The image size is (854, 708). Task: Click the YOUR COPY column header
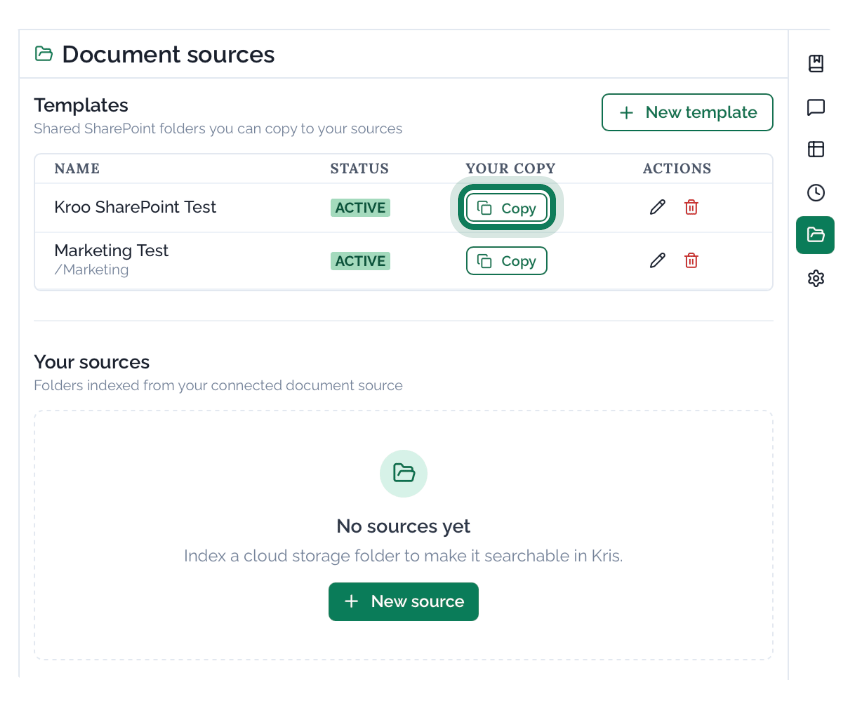[510, 168]
